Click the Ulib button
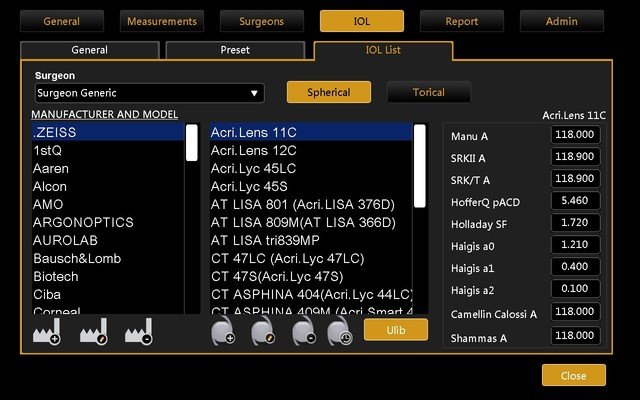 point(396,330)
